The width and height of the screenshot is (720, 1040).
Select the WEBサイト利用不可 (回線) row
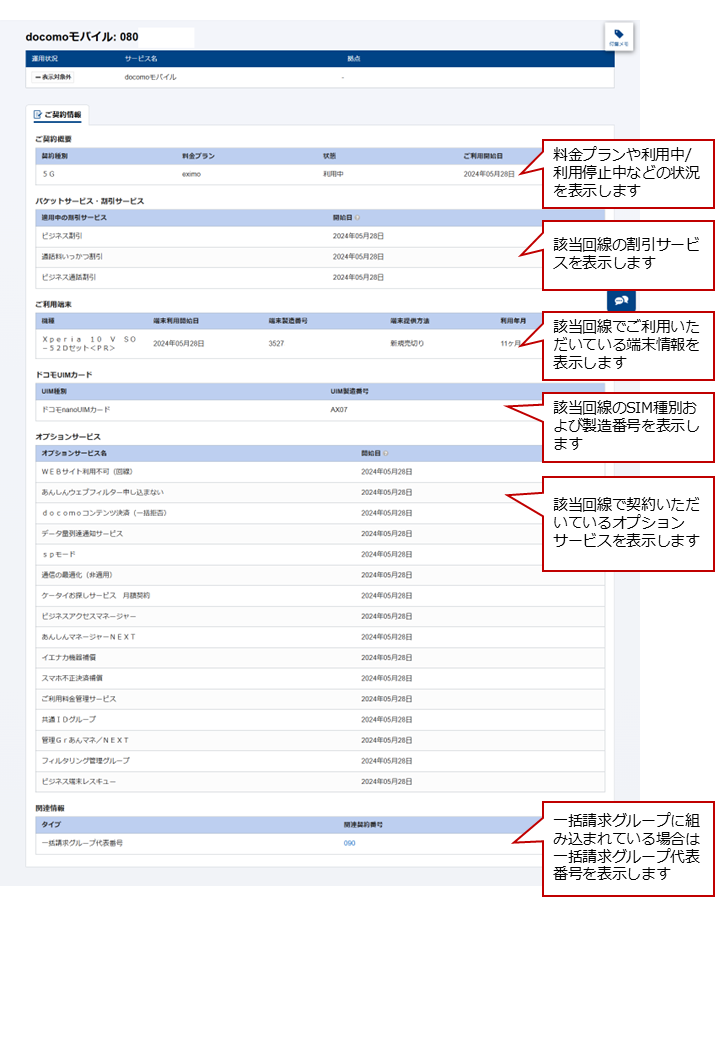pos(320,472)
